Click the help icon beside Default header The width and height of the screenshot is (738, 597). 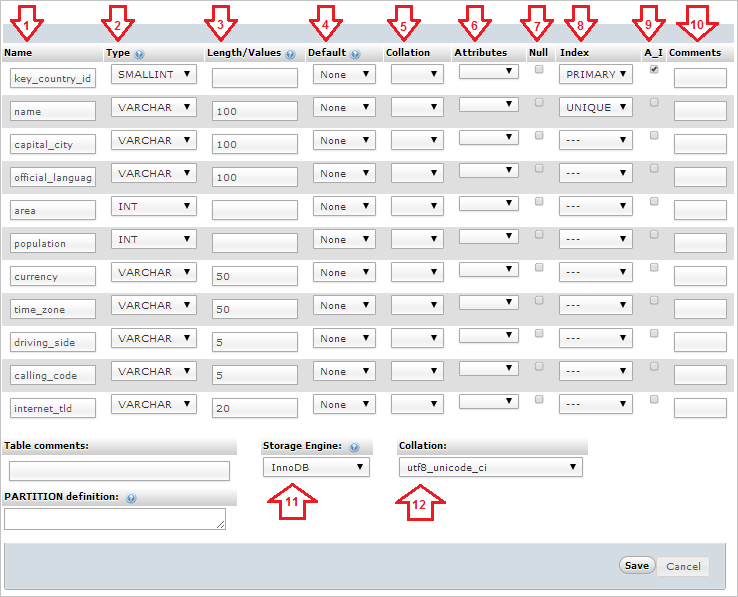pos(355,54)
